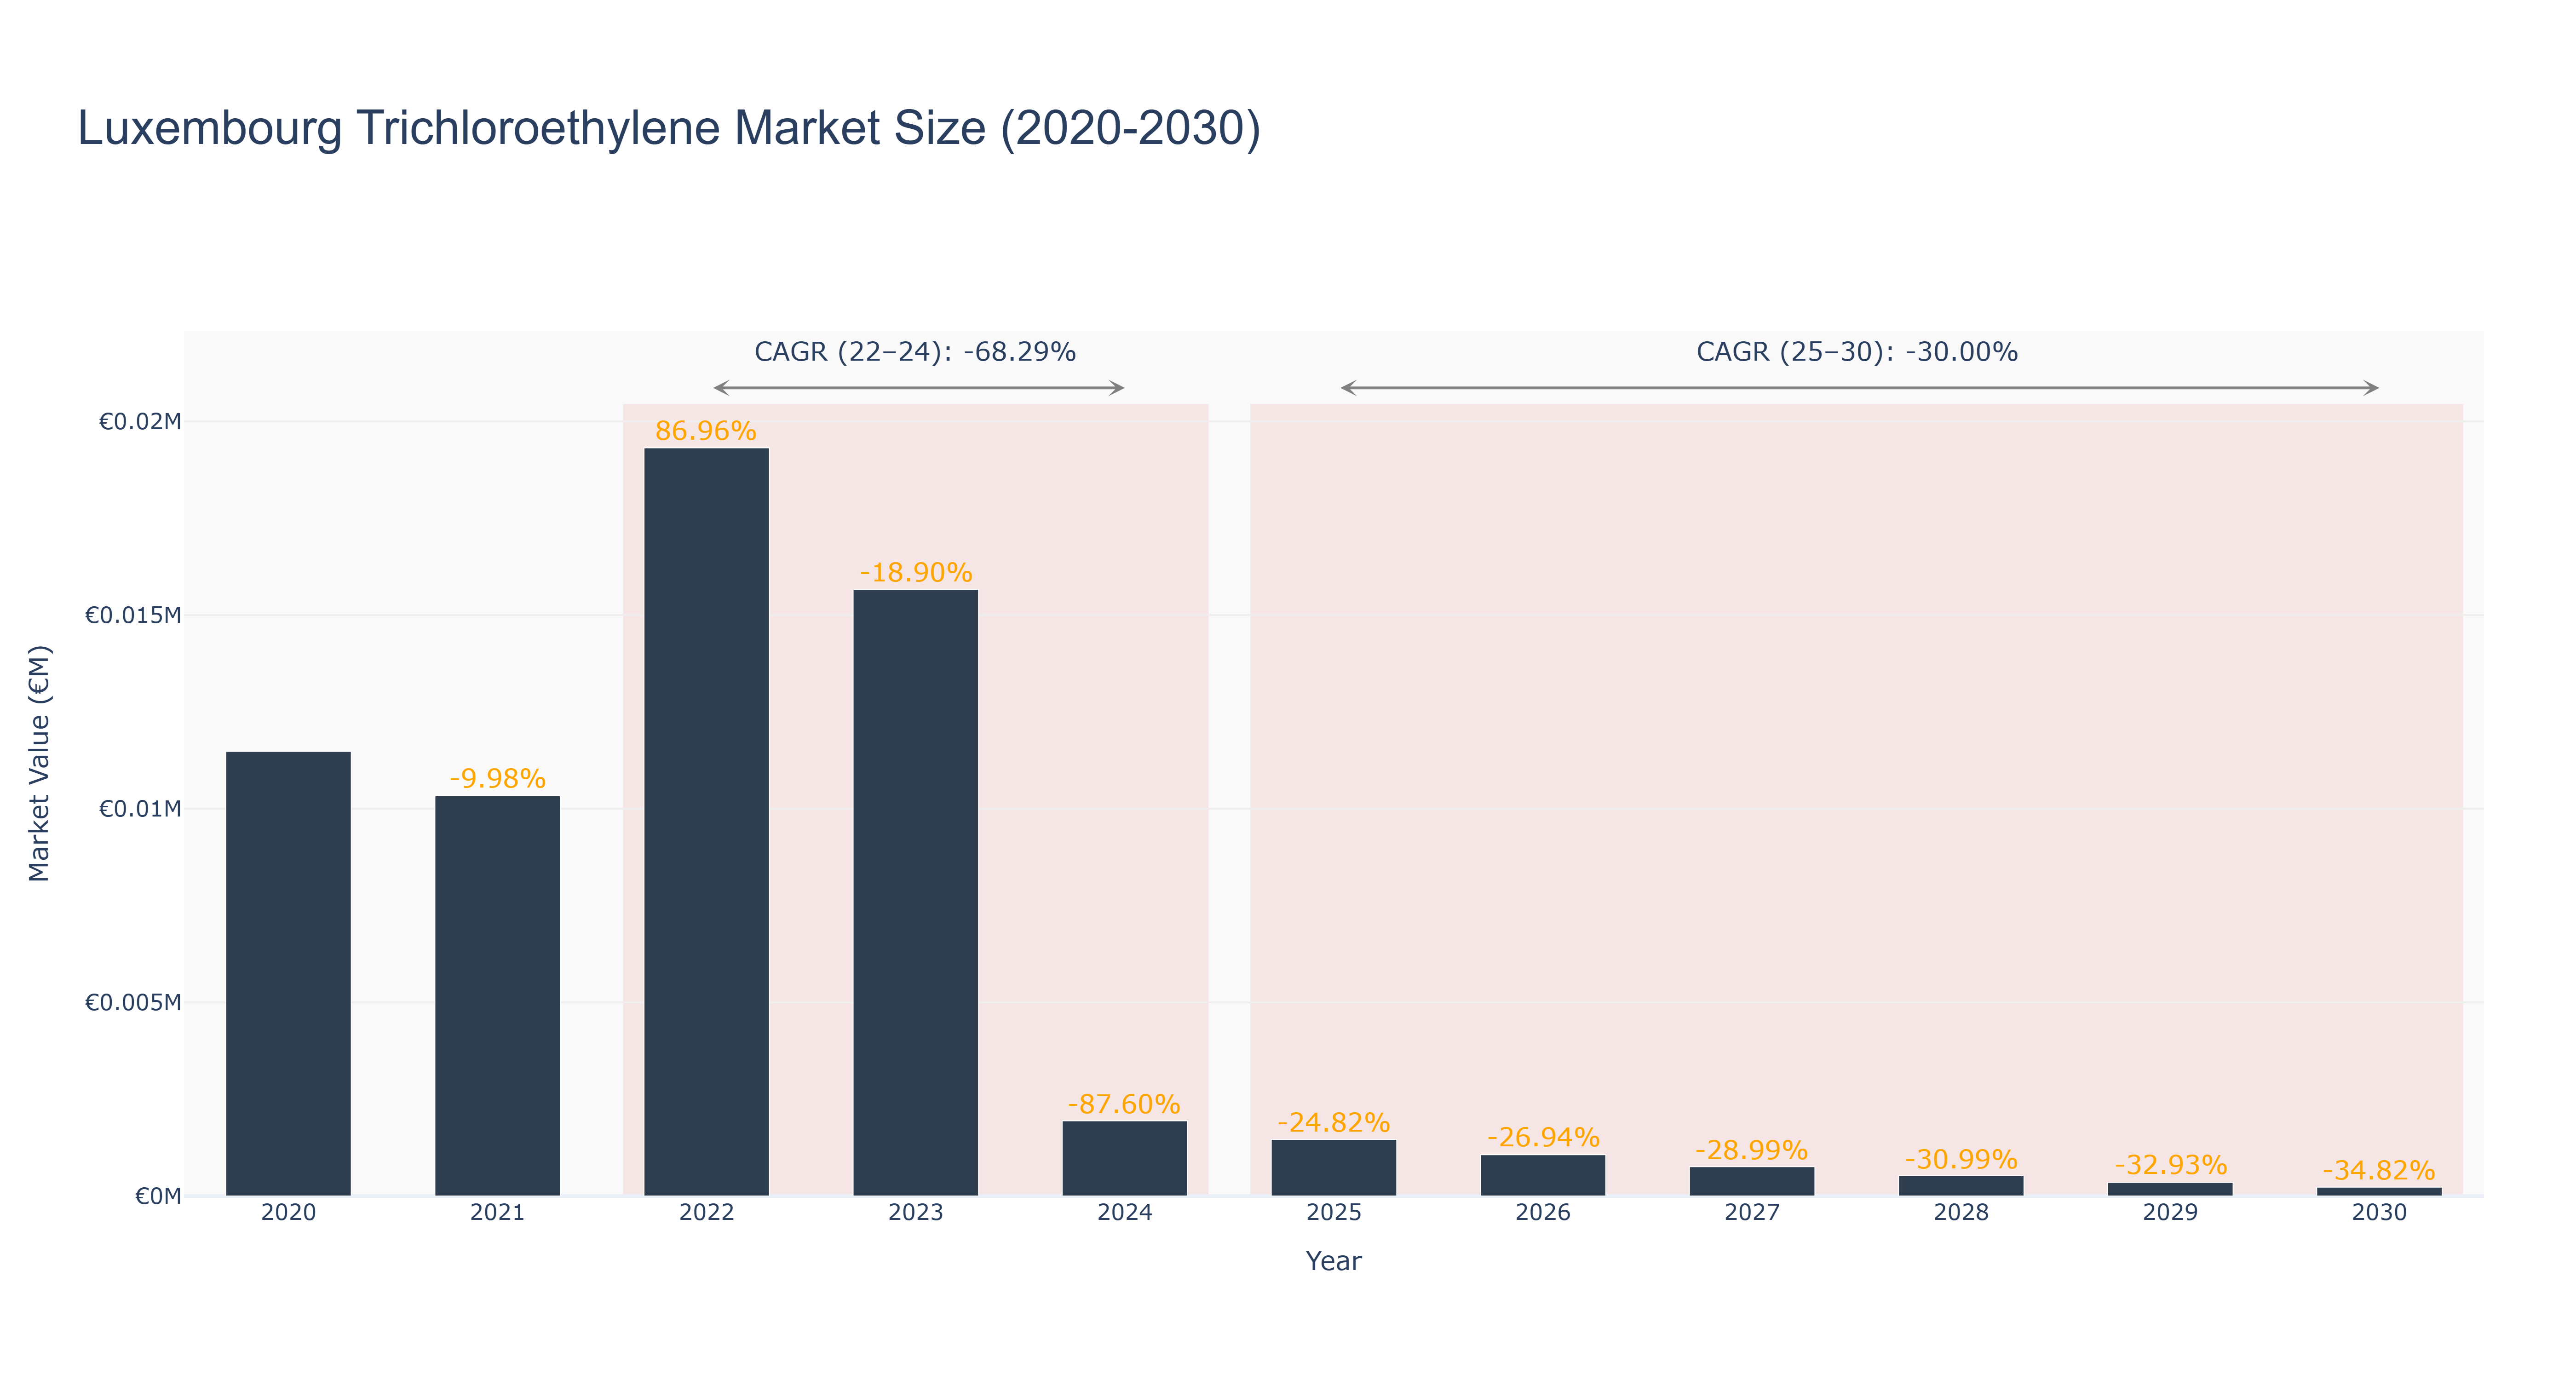Click the 2022 x-axis label

706,1213
